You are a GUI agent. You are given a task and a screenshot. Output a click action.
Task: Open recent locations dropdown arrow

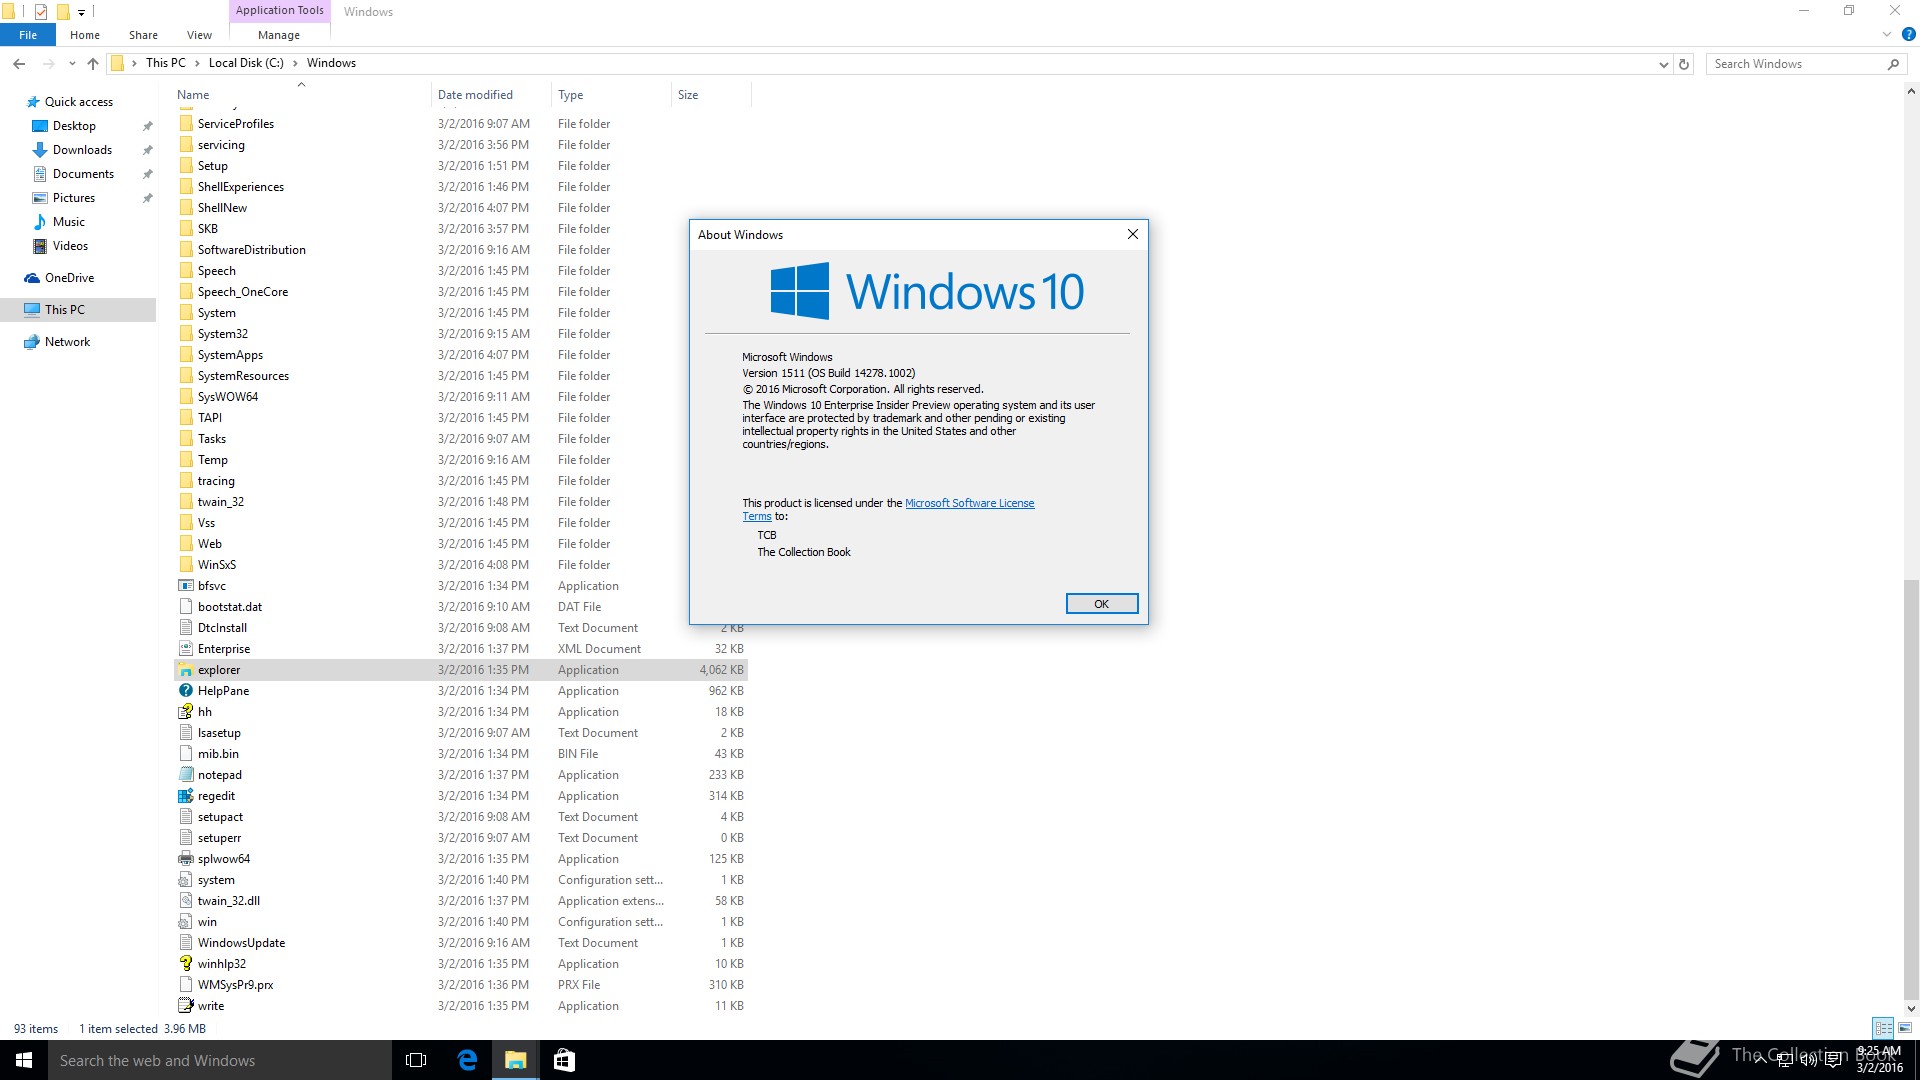tap(72, 64)
